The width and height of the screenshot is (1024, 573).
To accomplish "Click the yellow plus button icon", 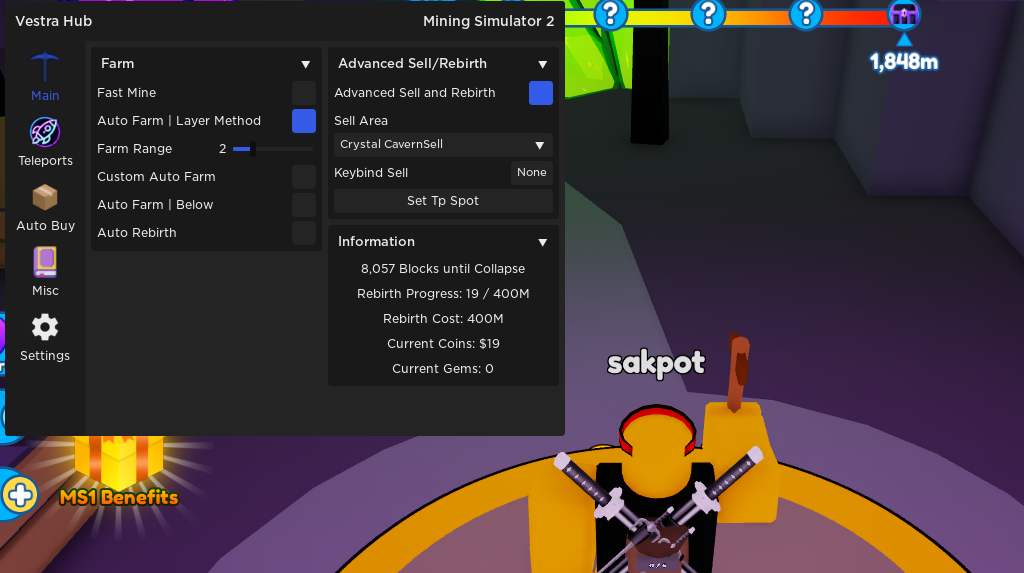I will click(x=20, y=495).
